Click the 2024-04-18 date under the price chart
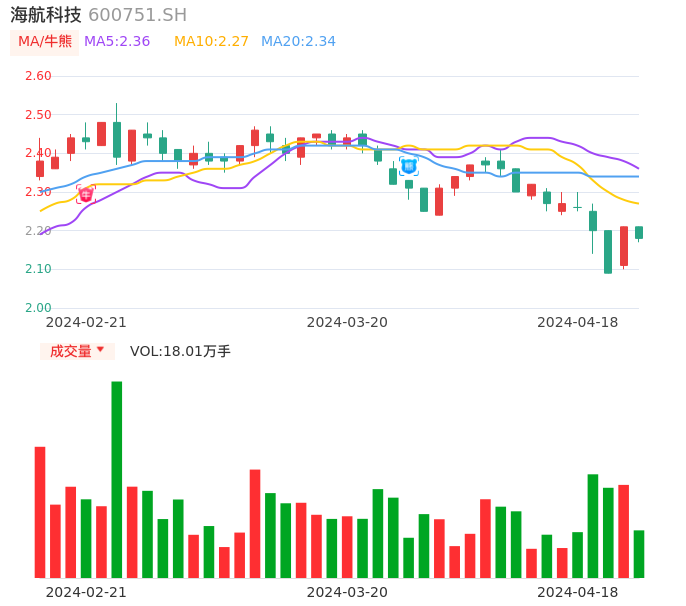The height and width of the screenshot is (606, 686). point(578,322)
